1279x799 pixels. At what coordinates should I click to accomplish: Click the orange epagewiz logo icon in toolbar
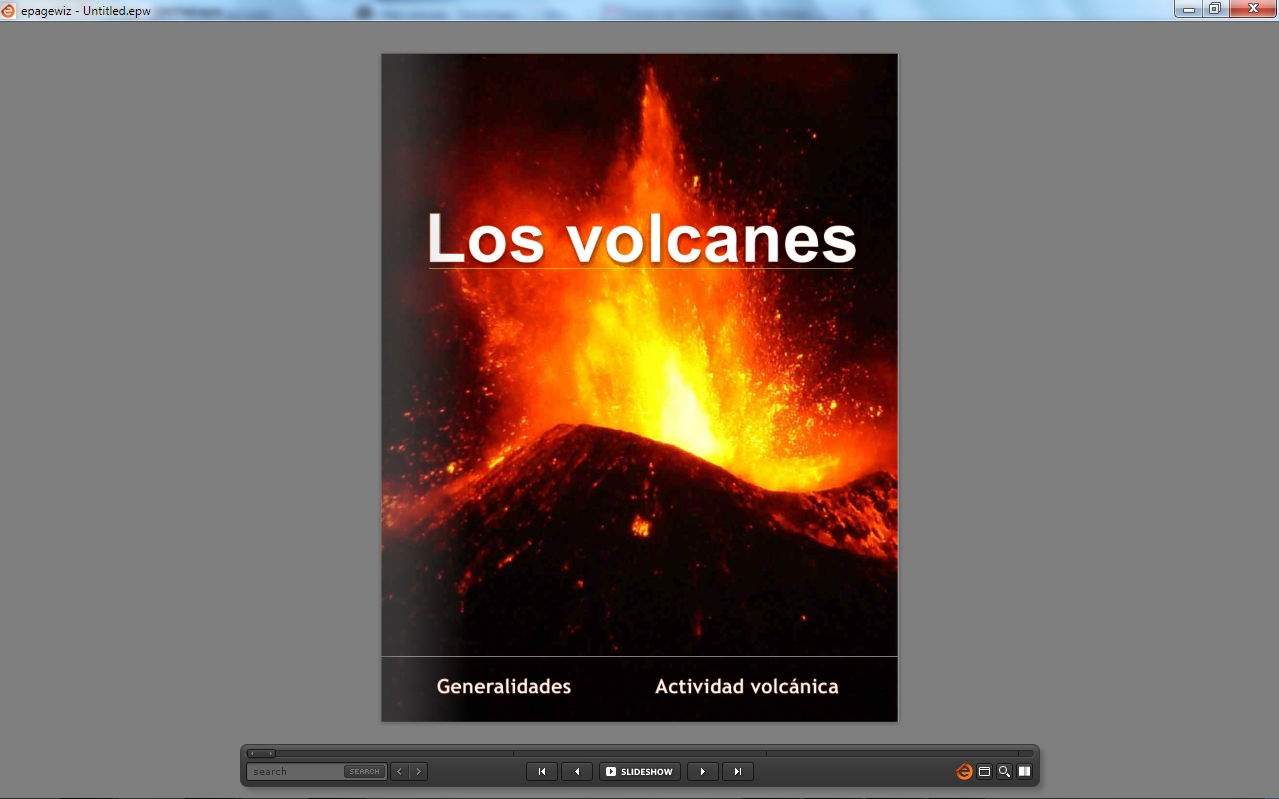click(x=964, y=772)
